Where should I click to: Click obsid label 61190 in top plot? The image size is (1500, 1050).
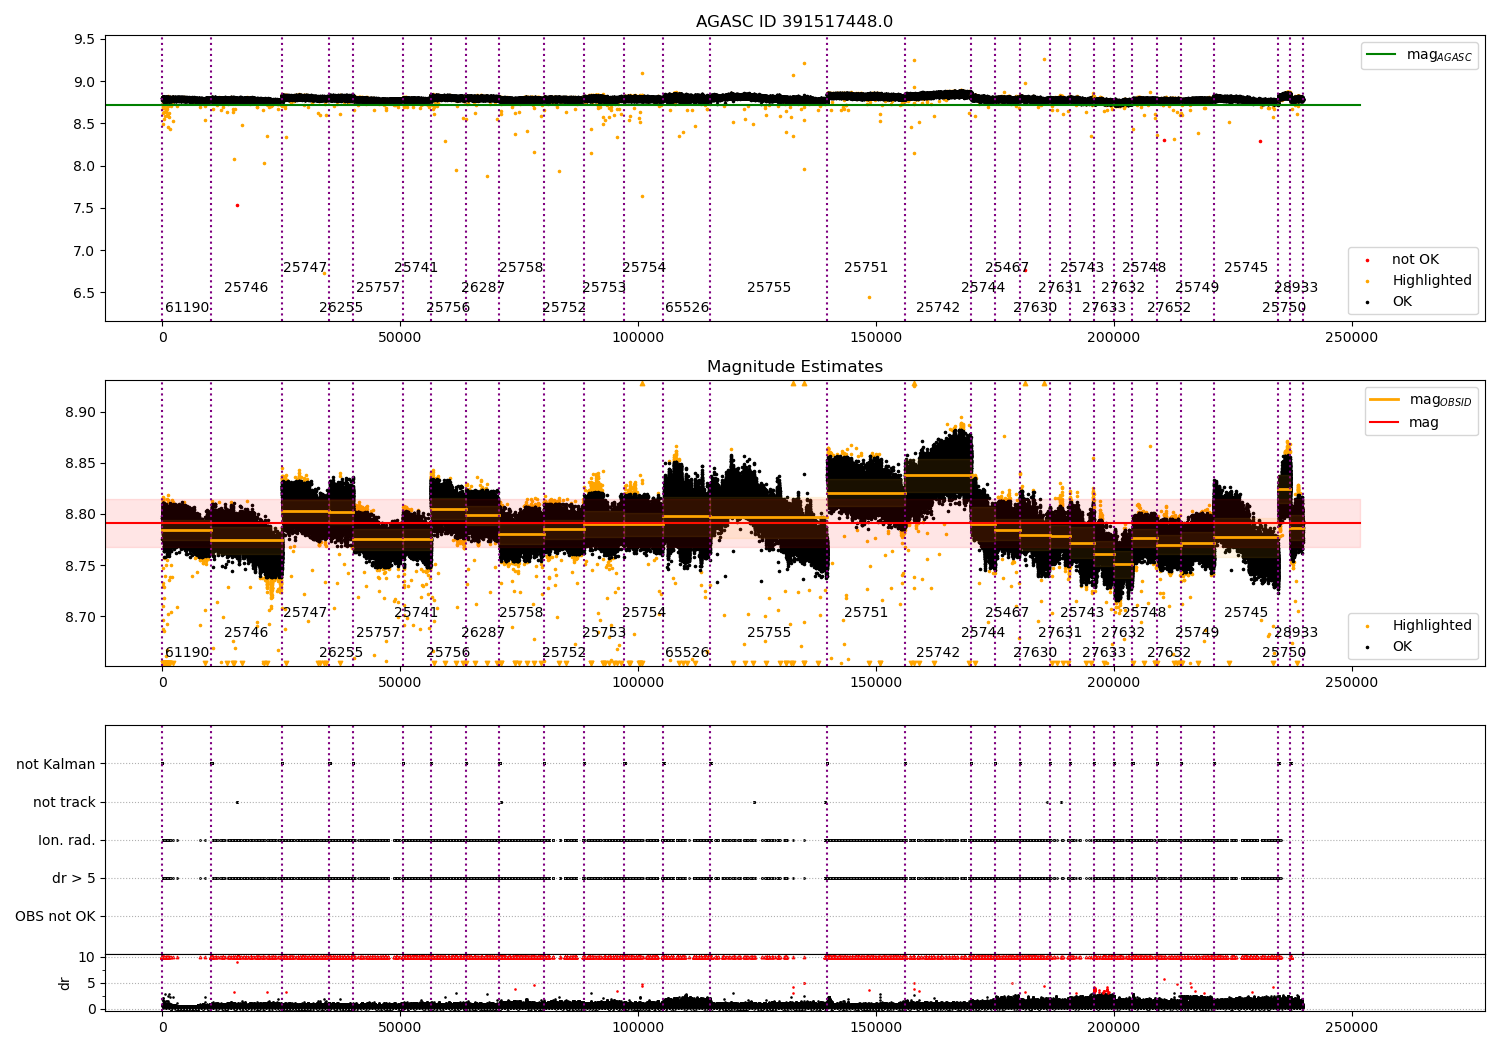coord(187,308)
